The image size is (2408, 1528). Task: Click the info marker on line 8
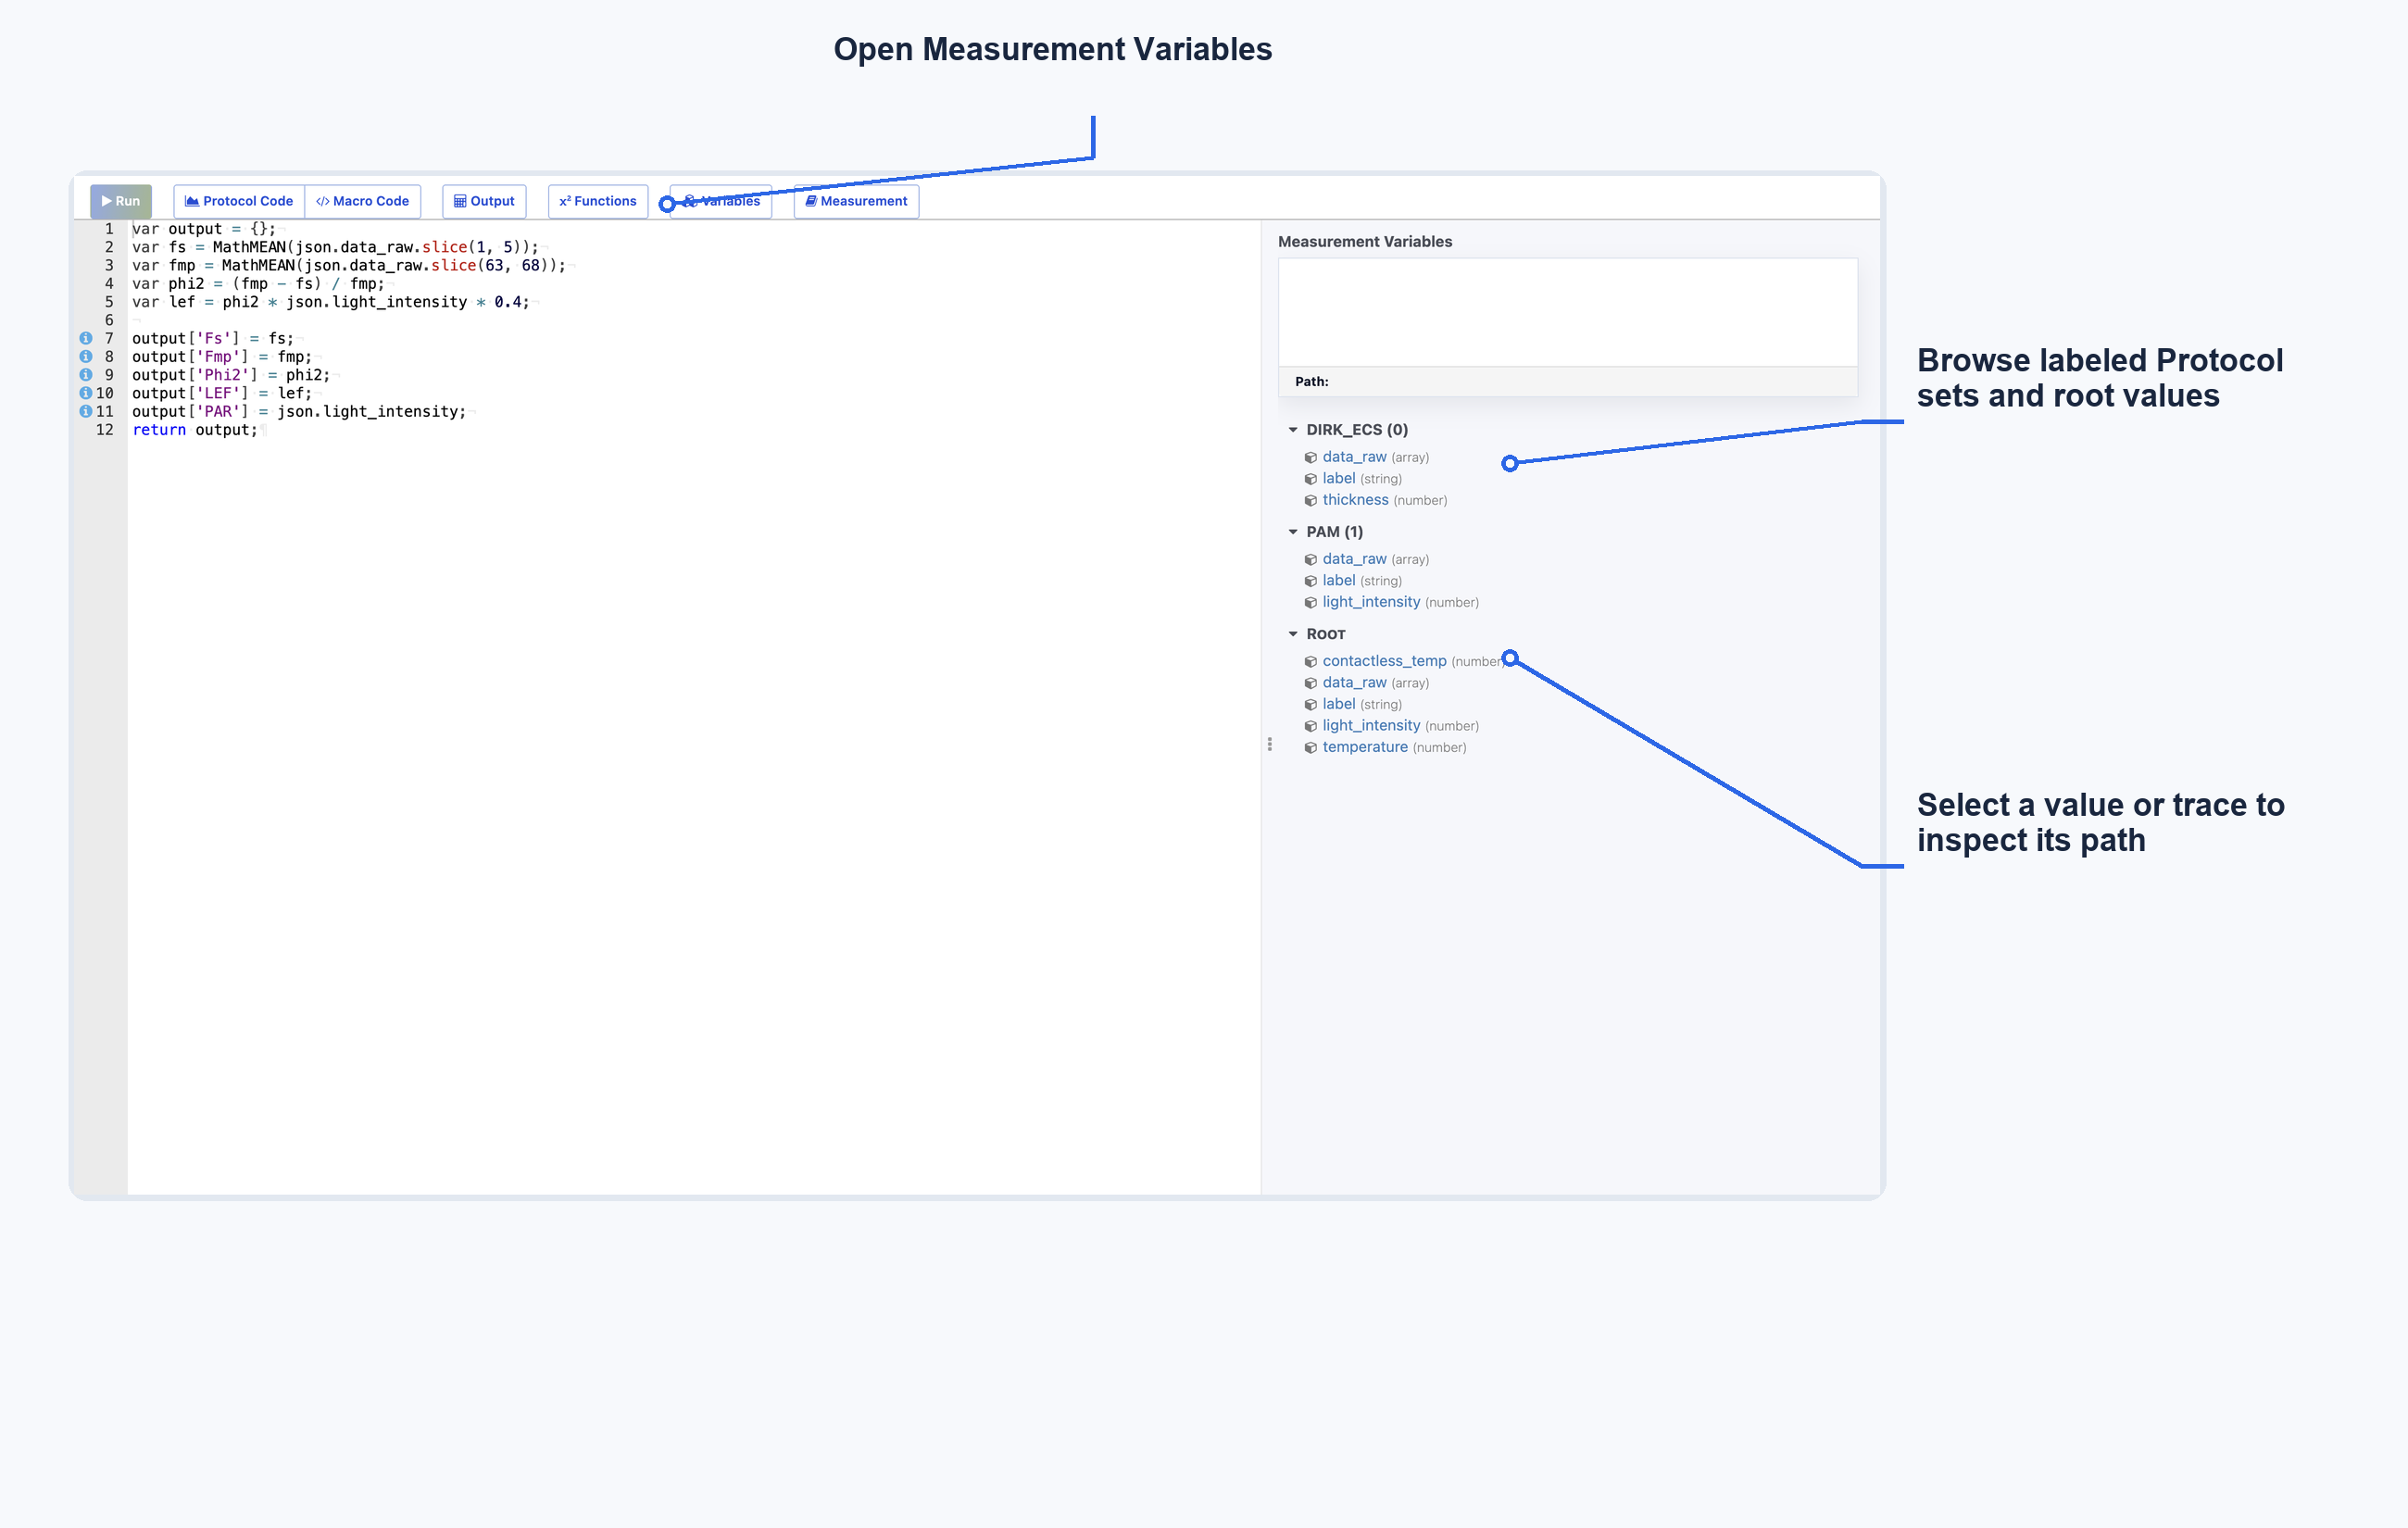[x=86, y=356]
